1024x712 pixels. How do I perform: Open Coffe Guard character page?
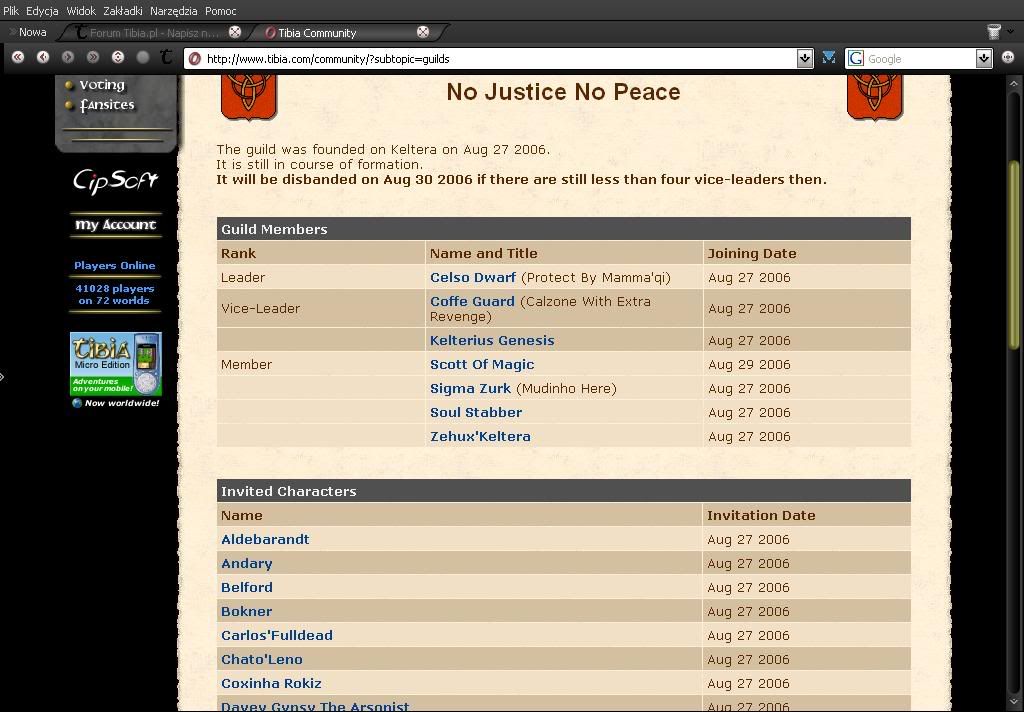point(472,301)
